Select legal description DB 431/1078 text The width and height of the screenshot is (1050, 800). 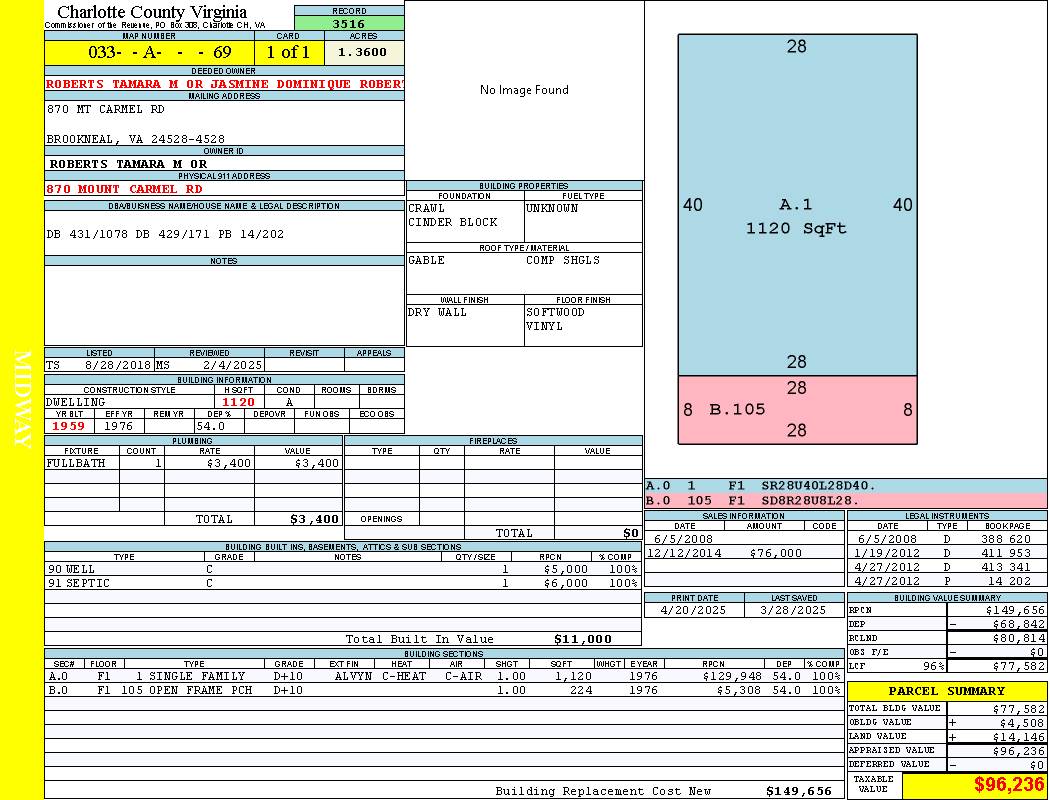(165, 234)
